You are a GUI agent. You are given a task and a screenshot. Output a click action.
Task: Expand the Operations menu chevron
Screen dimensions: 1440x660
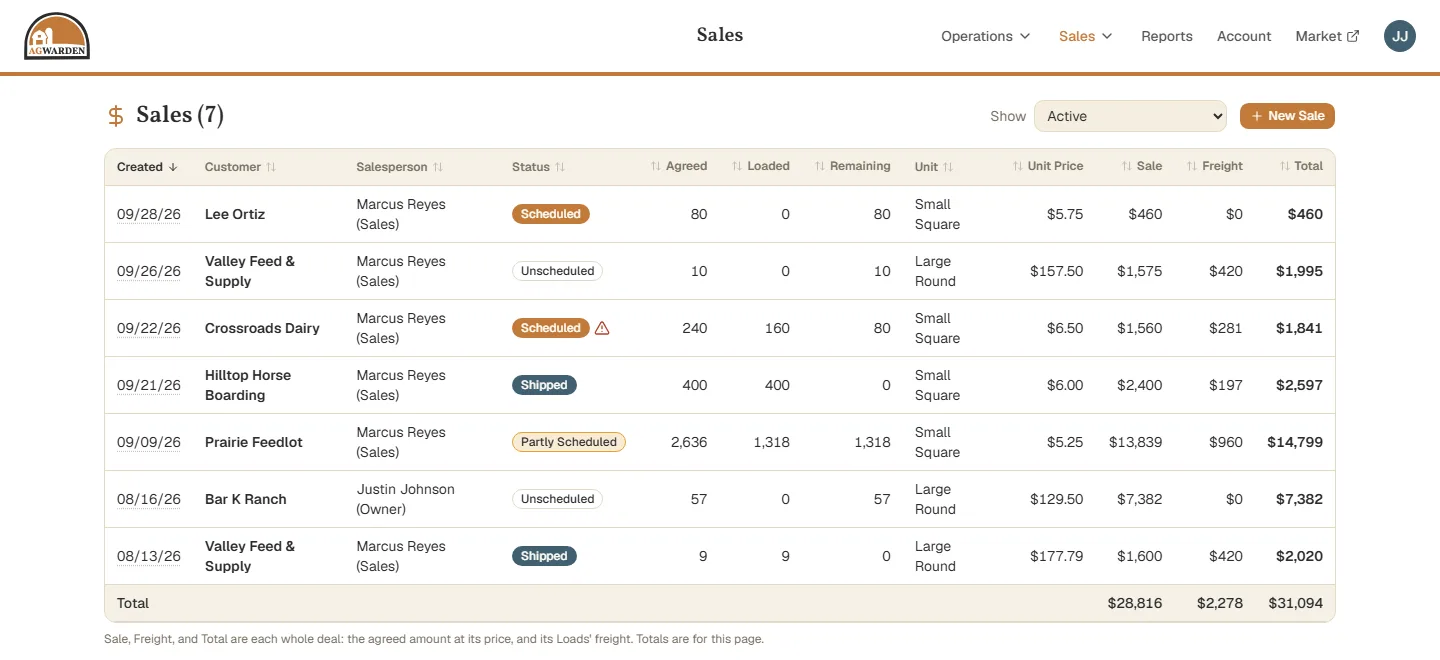coord(1025,36)
